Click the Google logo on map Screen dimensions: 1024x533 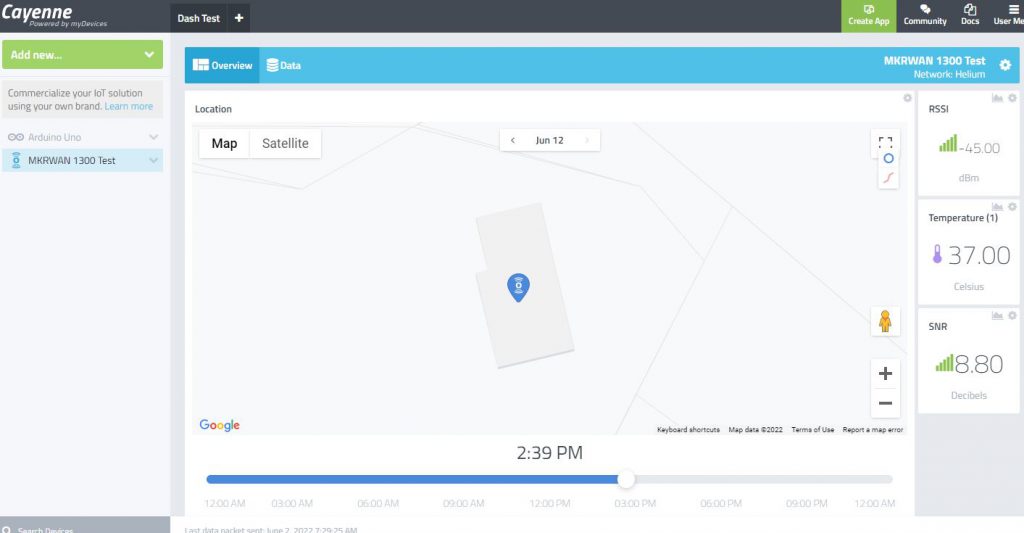pyautogui.click(x=219, y=425)
